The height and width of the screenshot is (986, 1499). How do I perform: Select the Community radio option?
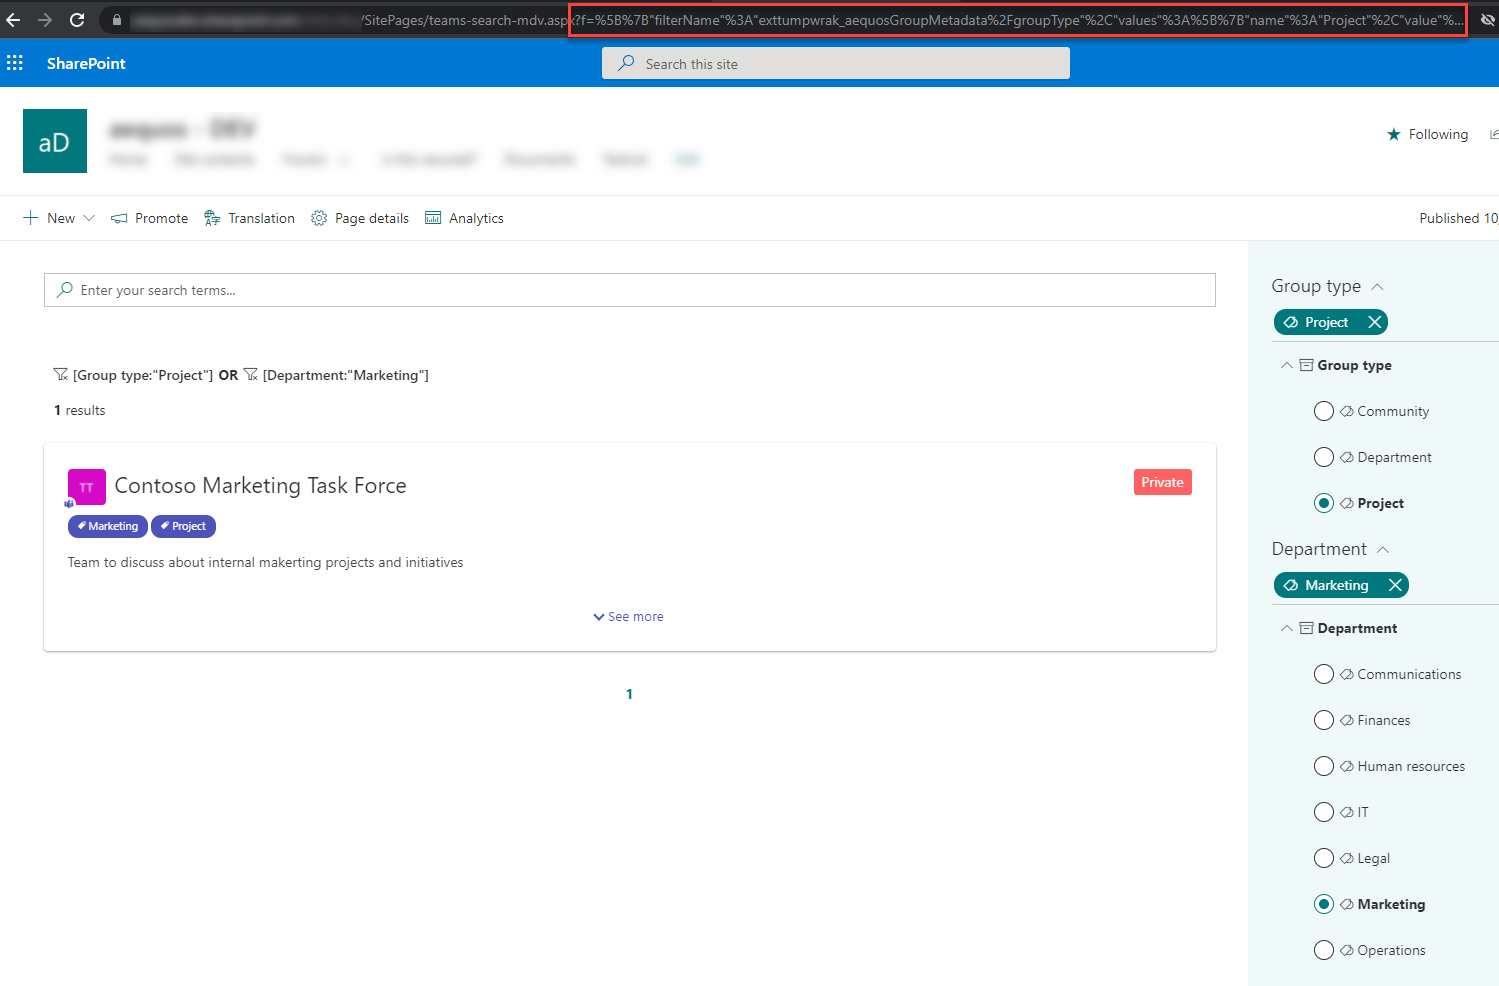coord(1324,411)
